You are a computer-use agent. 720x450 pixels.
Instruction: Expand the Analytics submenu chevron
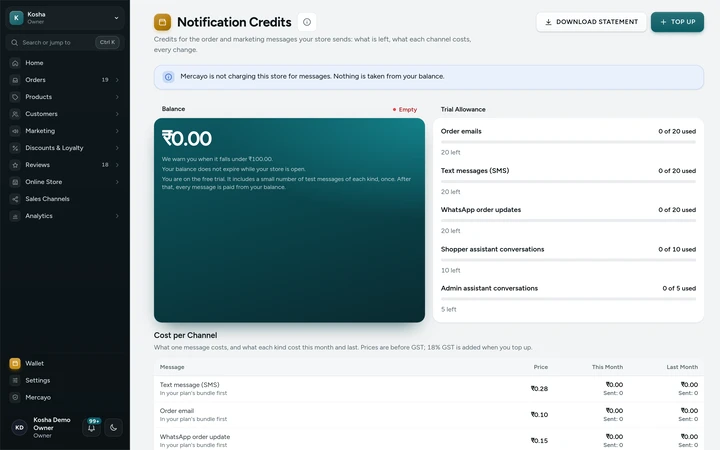[x=117, y=216]
